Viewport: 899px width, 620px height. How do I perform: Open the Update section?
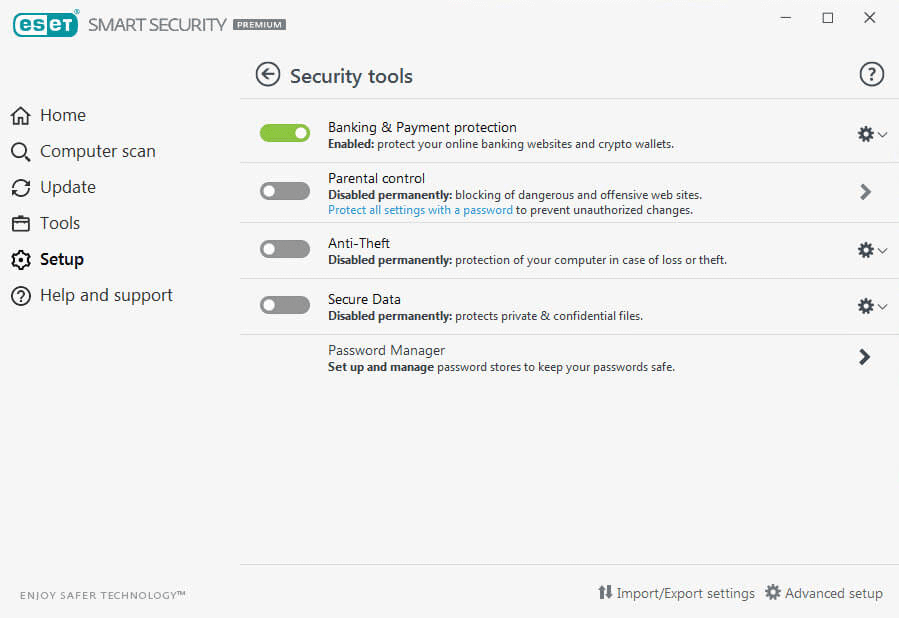pos(67,187)
